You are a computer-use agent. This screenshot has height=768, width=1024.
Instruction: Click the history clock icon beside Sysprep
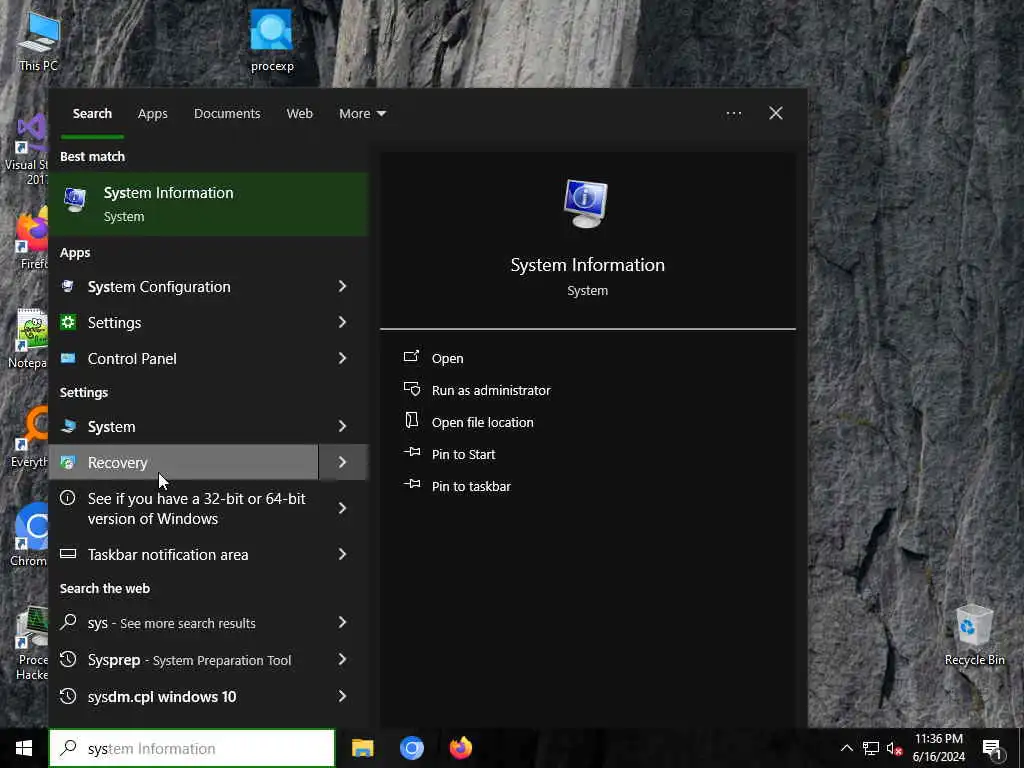(68, 660)
